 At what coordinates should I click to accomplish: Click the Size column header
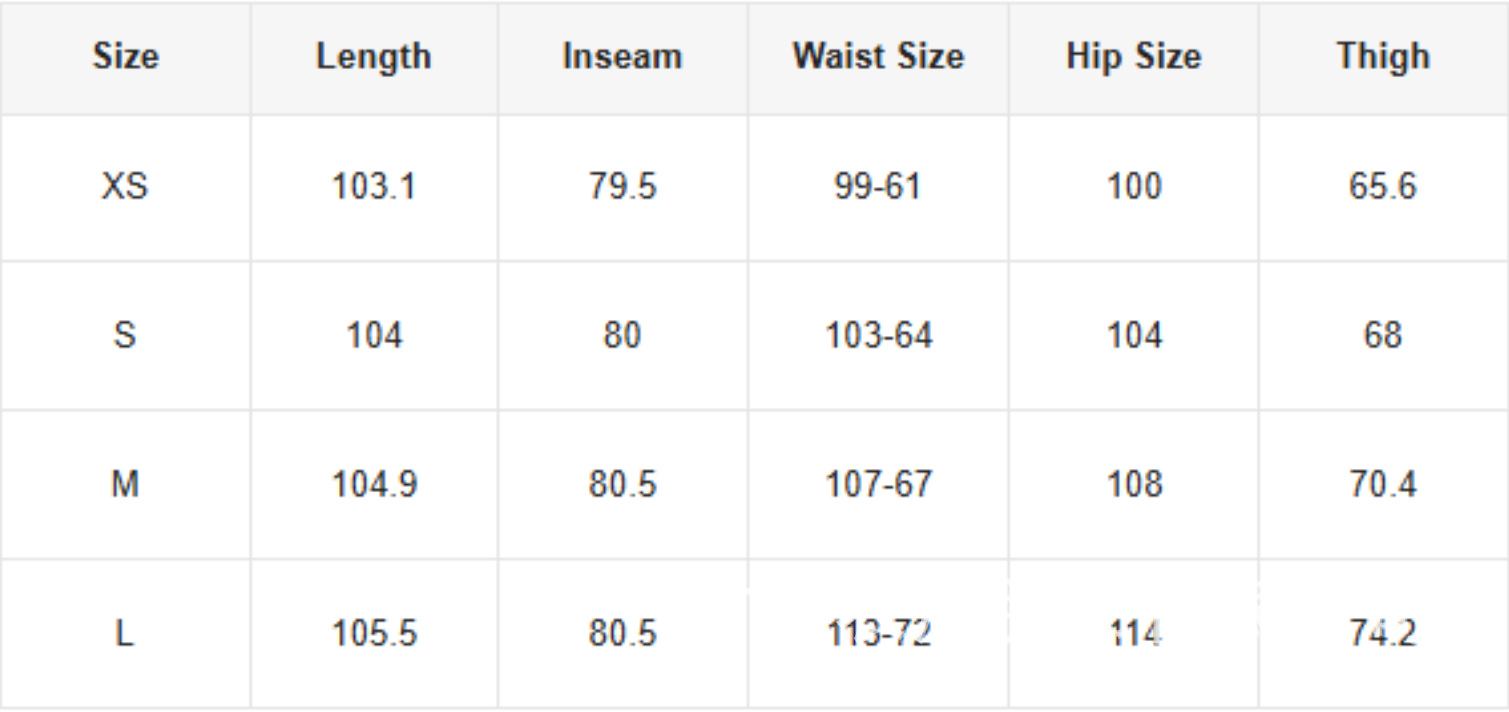click(x=125, y=57)
